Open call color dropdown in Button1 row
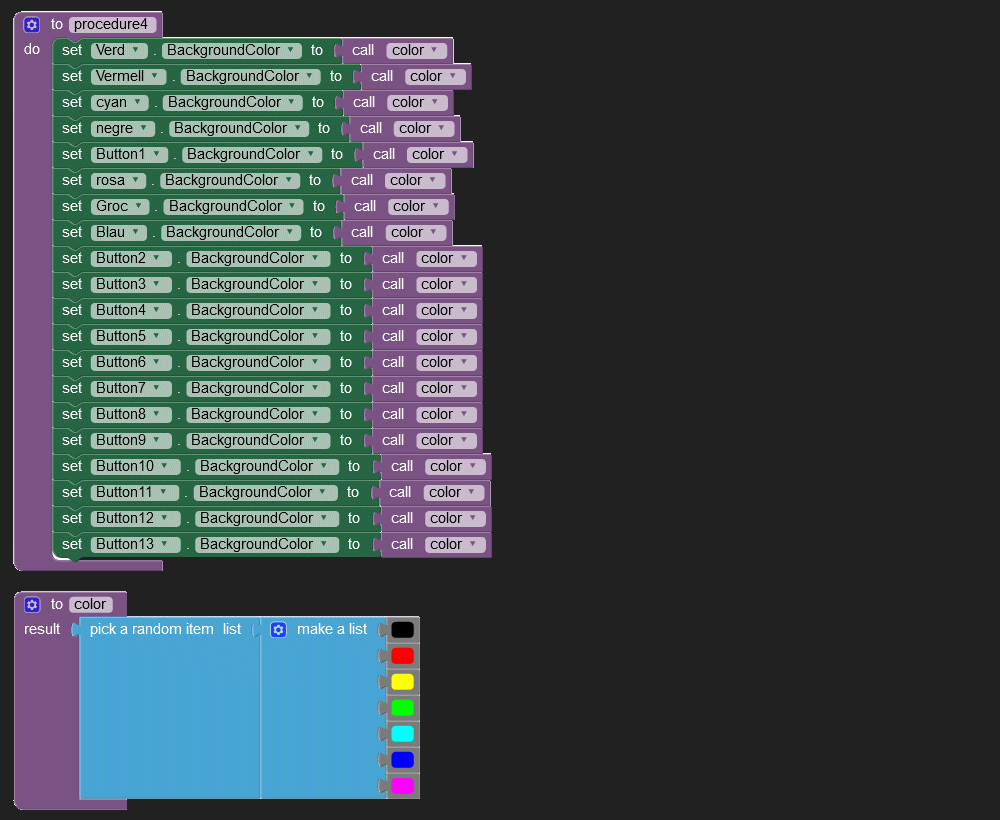 pyautogui.click(x=456, y=154)
